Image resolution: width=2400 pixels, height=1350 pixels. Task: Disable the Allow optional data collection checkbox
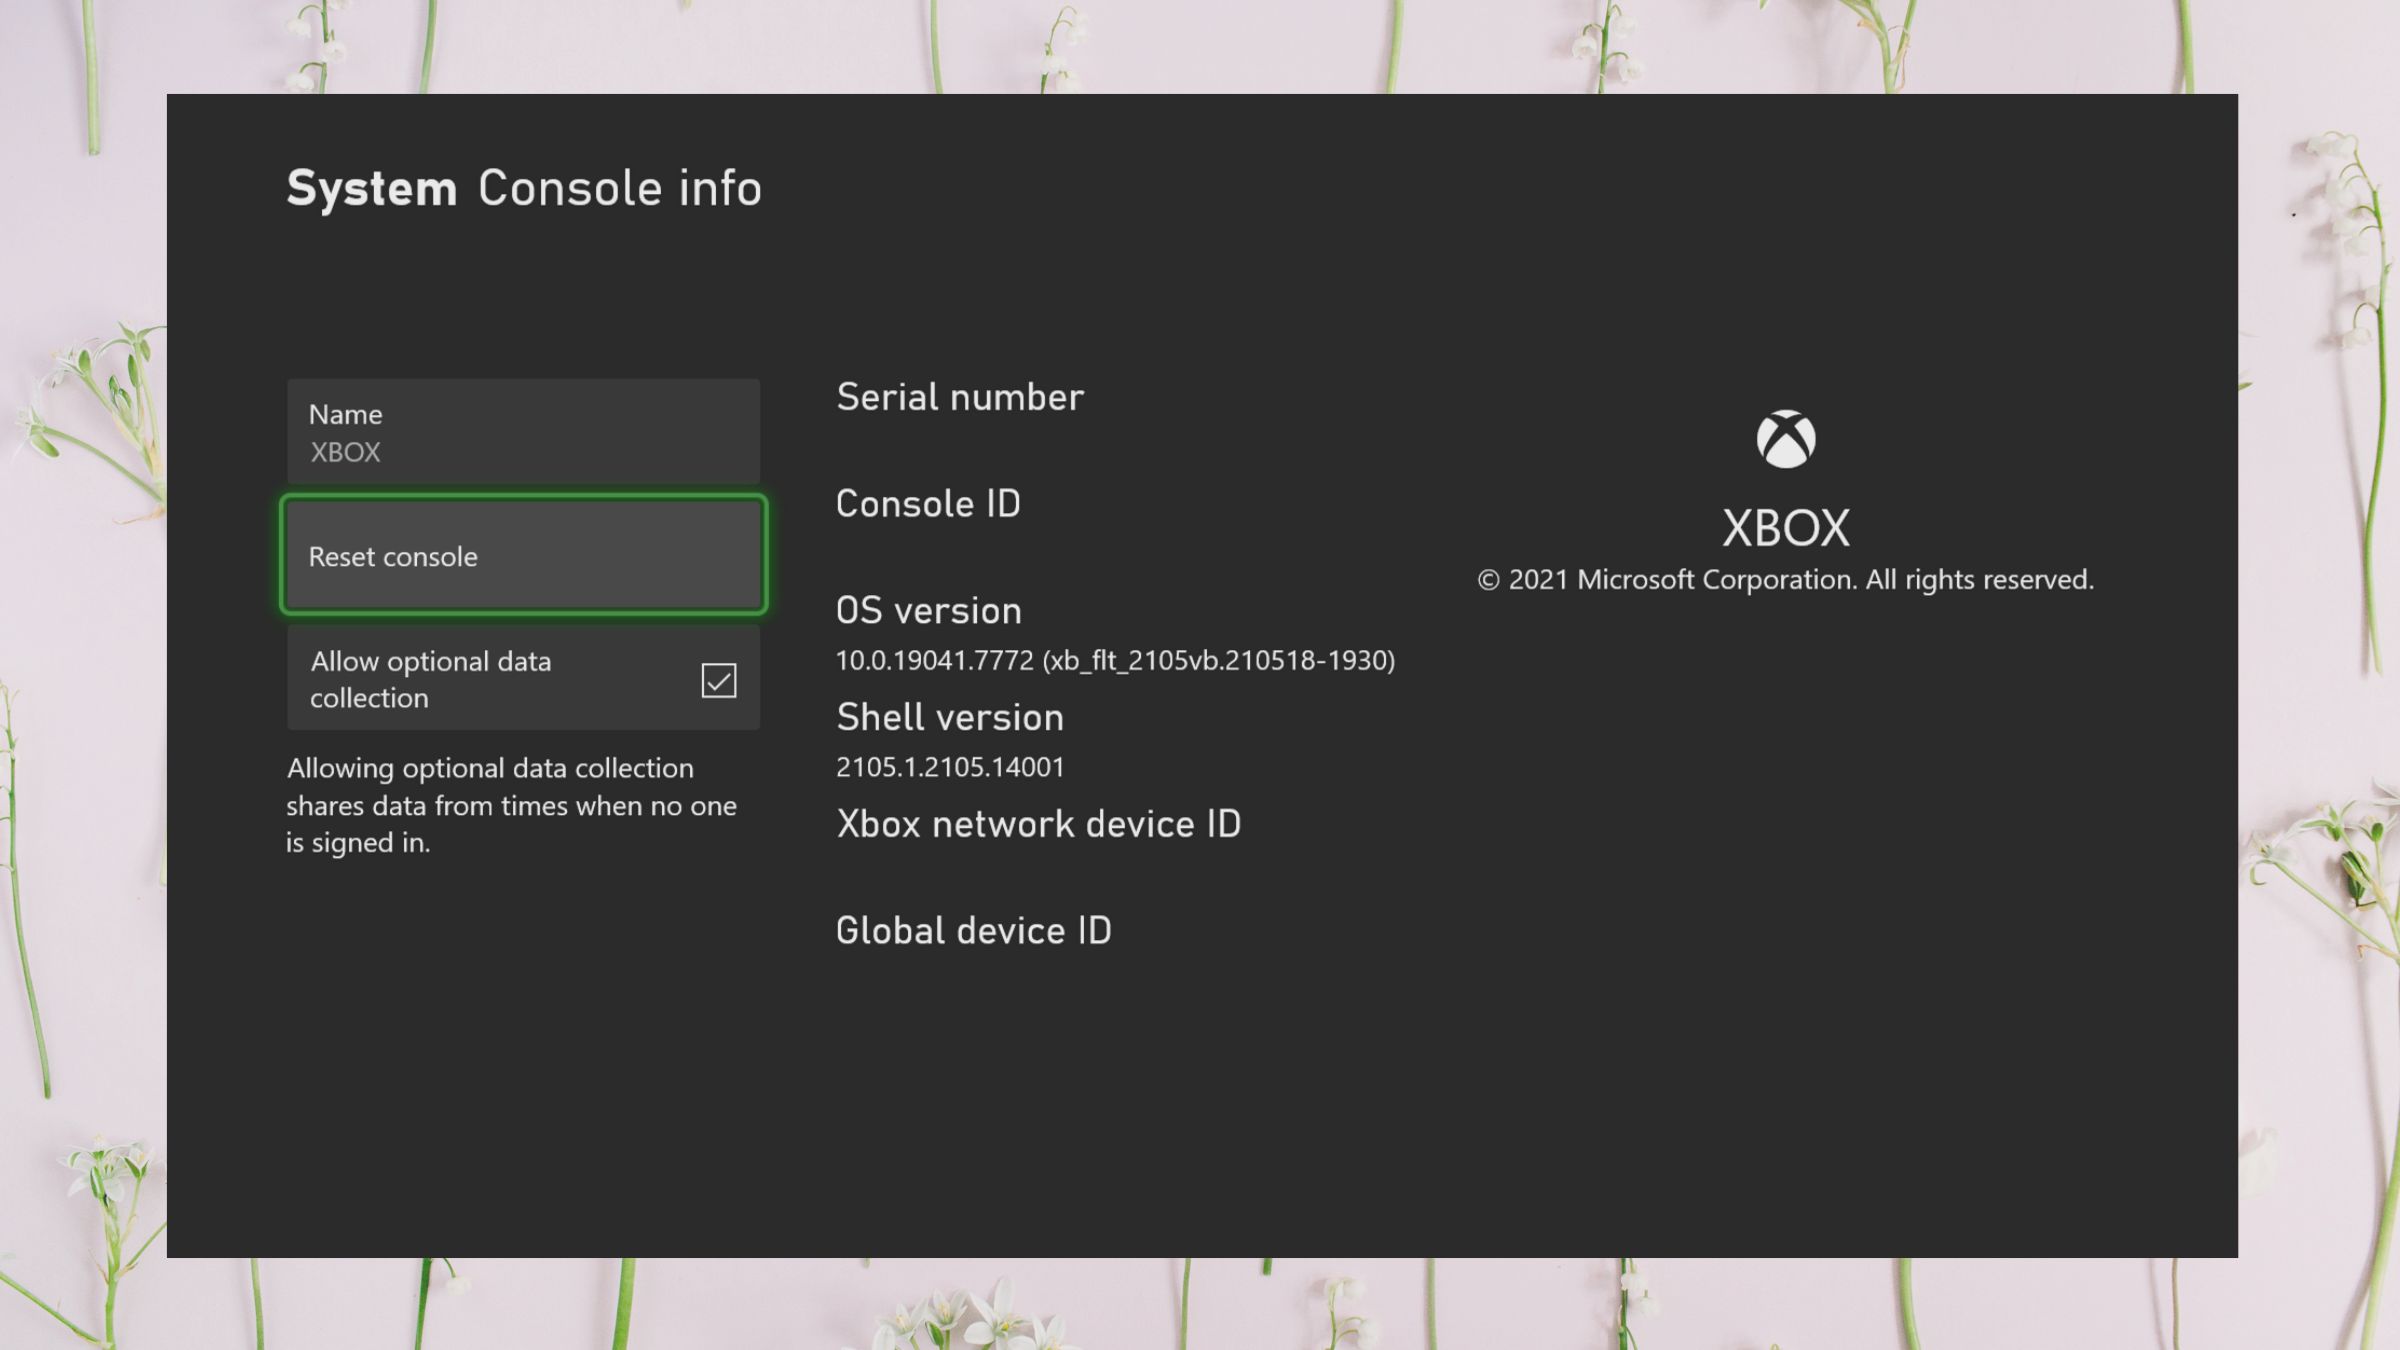(718, 679)
